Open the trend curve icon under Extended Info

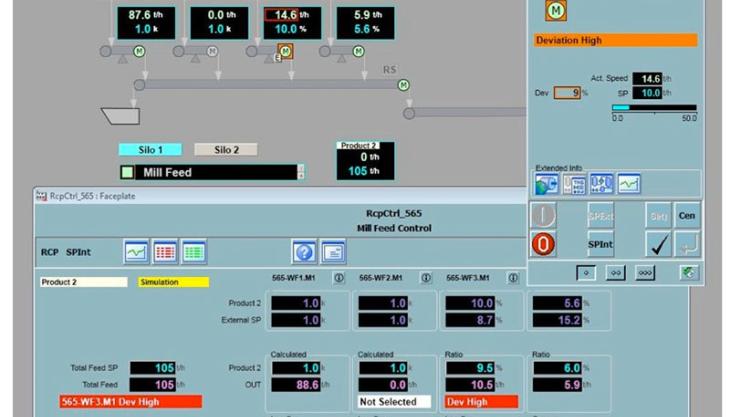tap(629, 184)
